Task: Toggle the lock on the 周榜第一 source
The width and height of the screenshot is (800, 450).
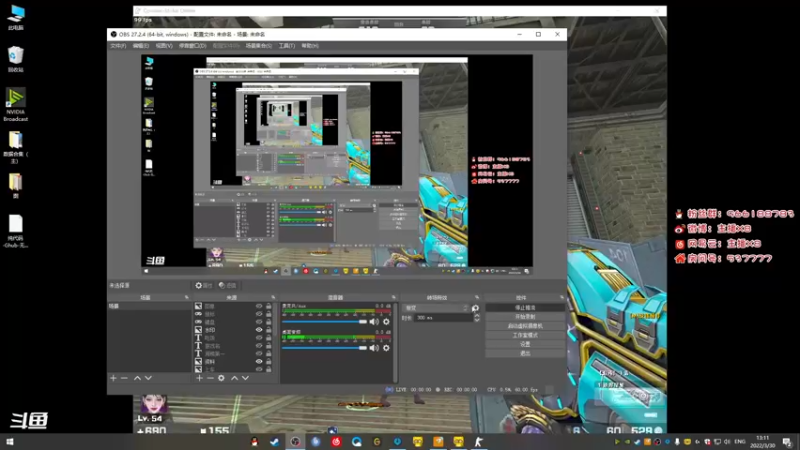Action: point(269,354)
